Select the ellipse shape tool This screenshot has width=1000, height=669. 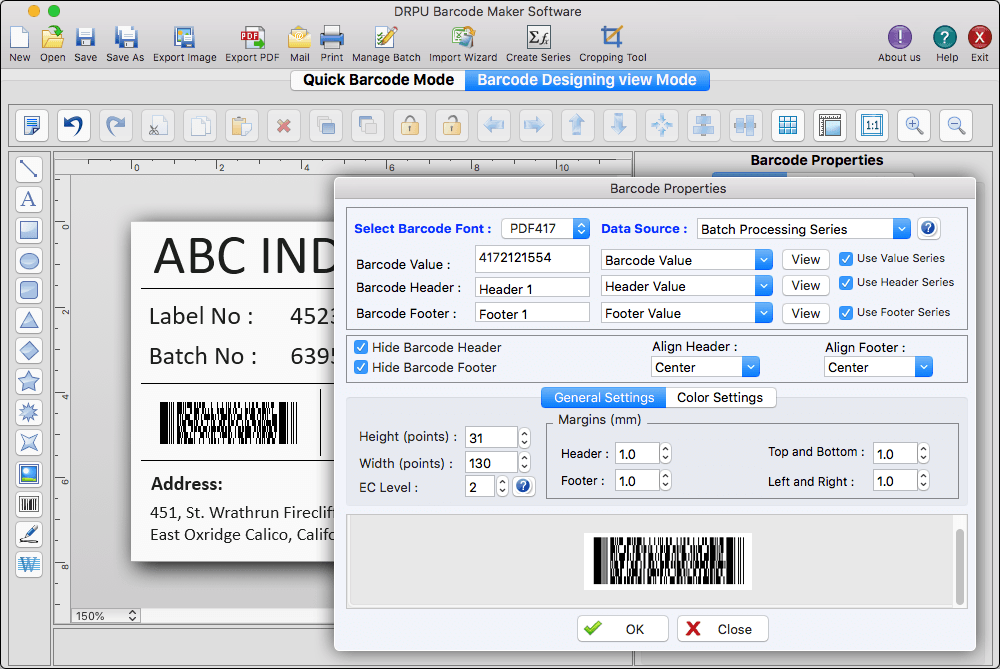29,260
